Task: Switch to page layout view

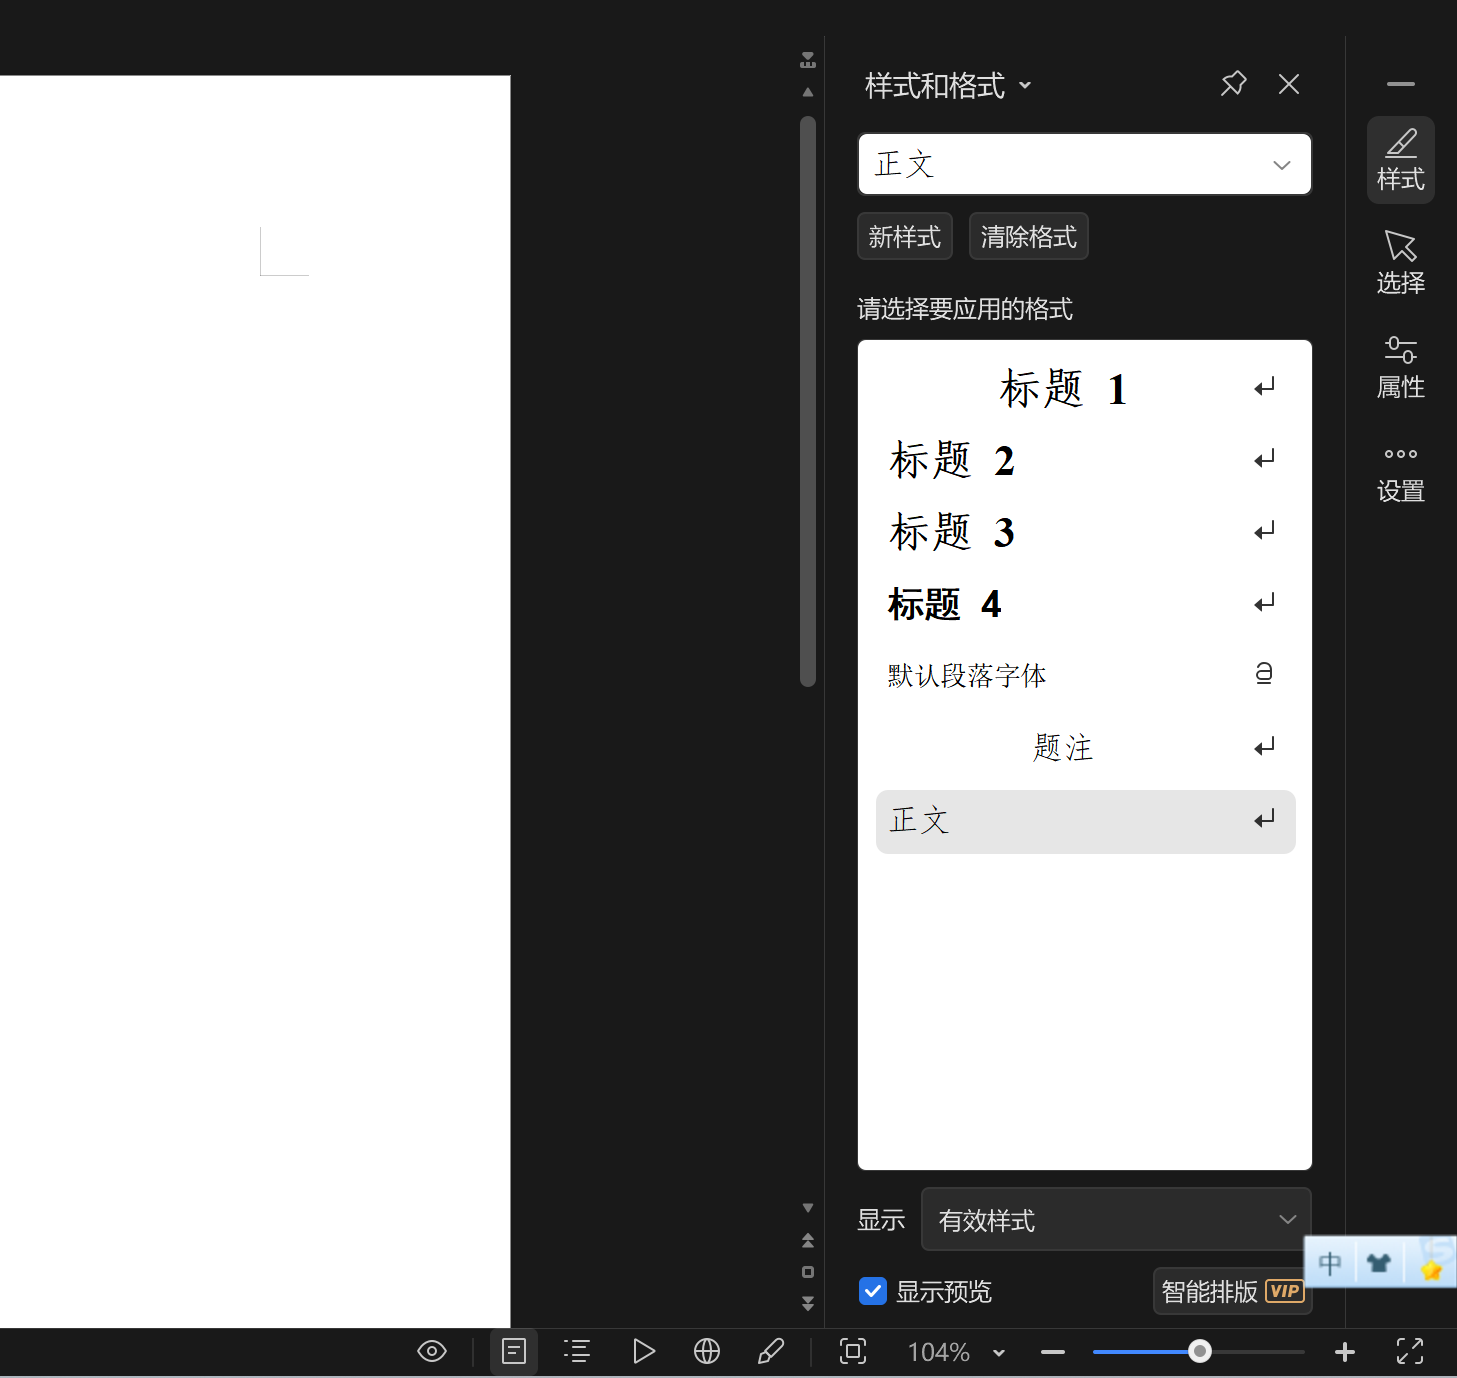Action: coord(514,1352)
